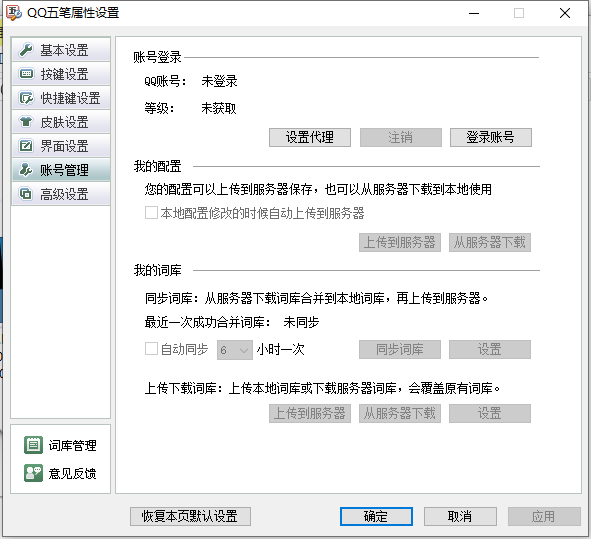The height and width of the screenshot is (539, 591).
Task: Expand the sync interval hours dropdown
Action: click(x=234, y=350)
